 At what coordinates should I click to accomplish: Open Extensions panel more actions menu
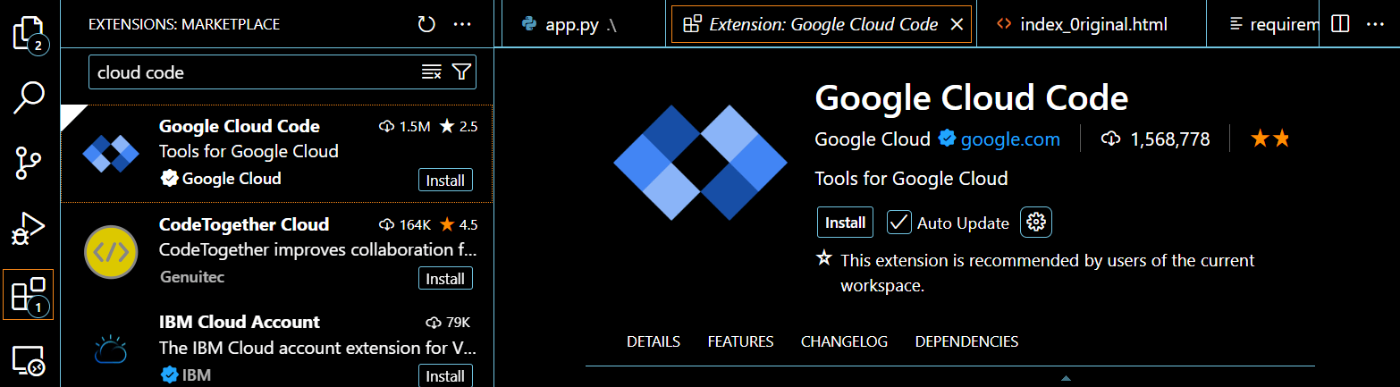pyautogui.click(x=461, y=24)
